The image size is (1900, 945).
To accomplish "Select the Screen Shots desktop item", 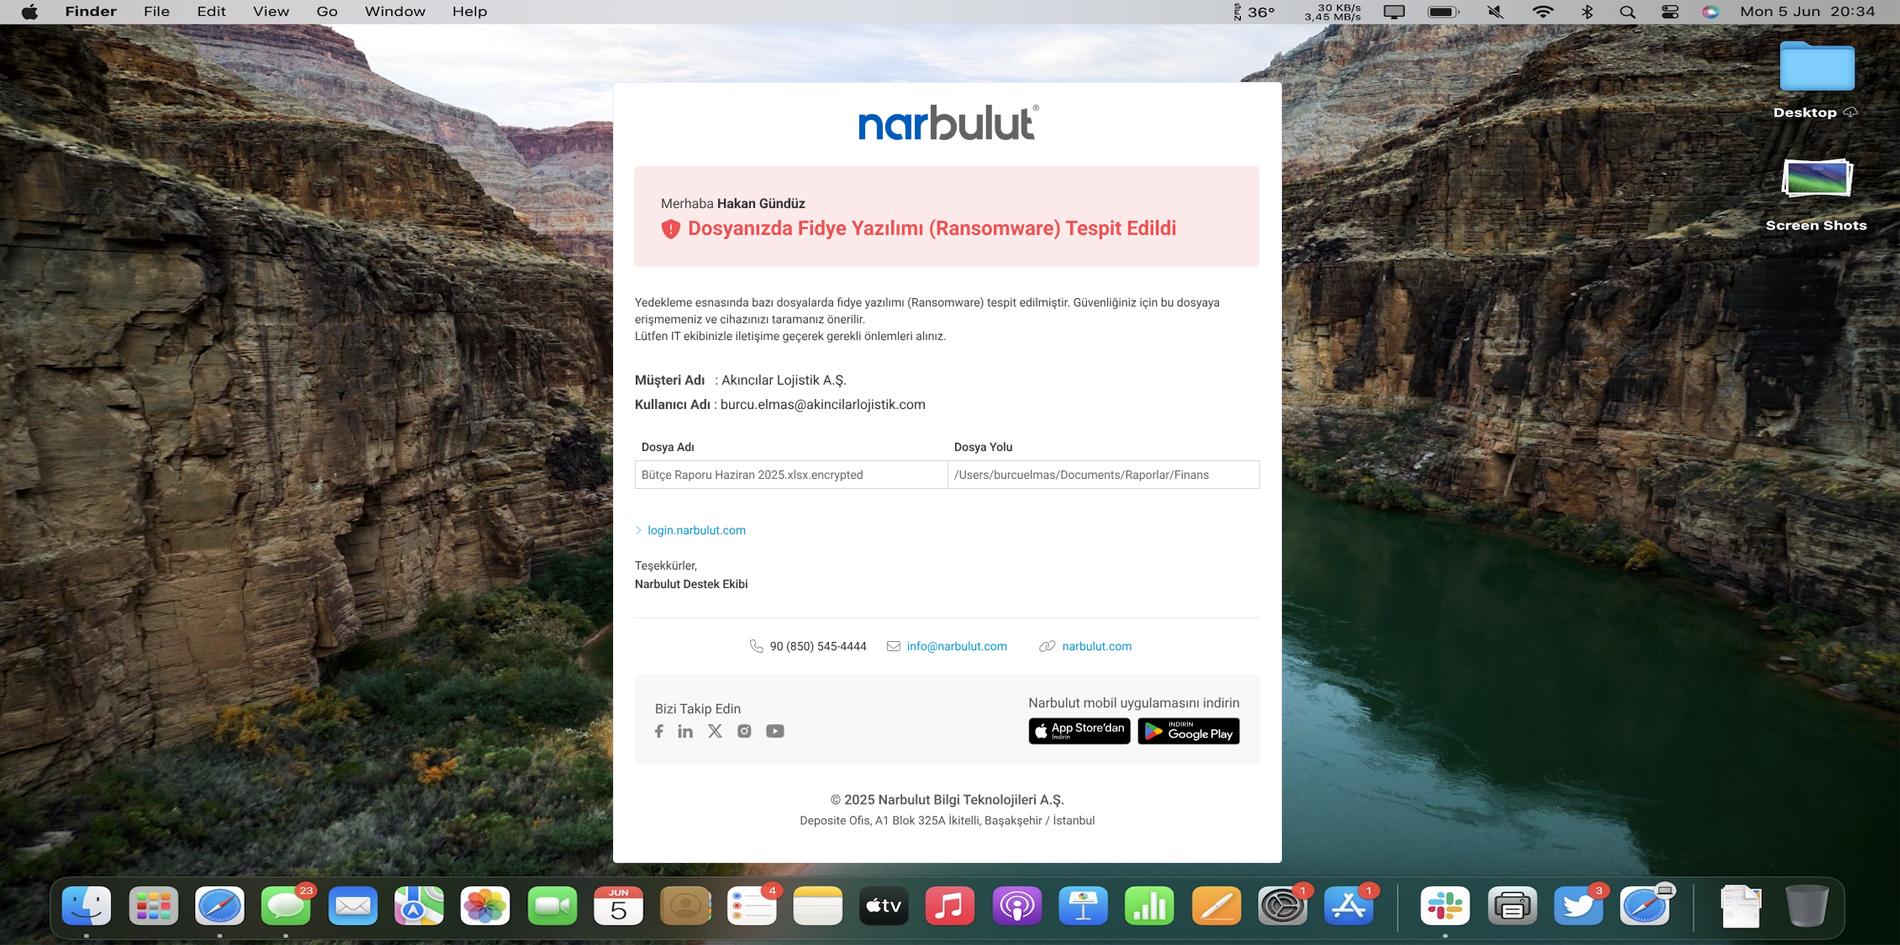I will tap(1816, 195).
